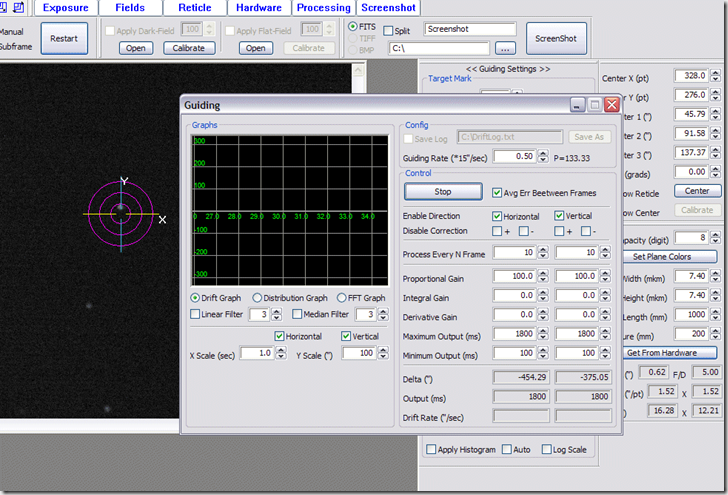Adjust the X Scale (sec) spinner
Viewport: 728px width, 495px height.
pos(281,353)
